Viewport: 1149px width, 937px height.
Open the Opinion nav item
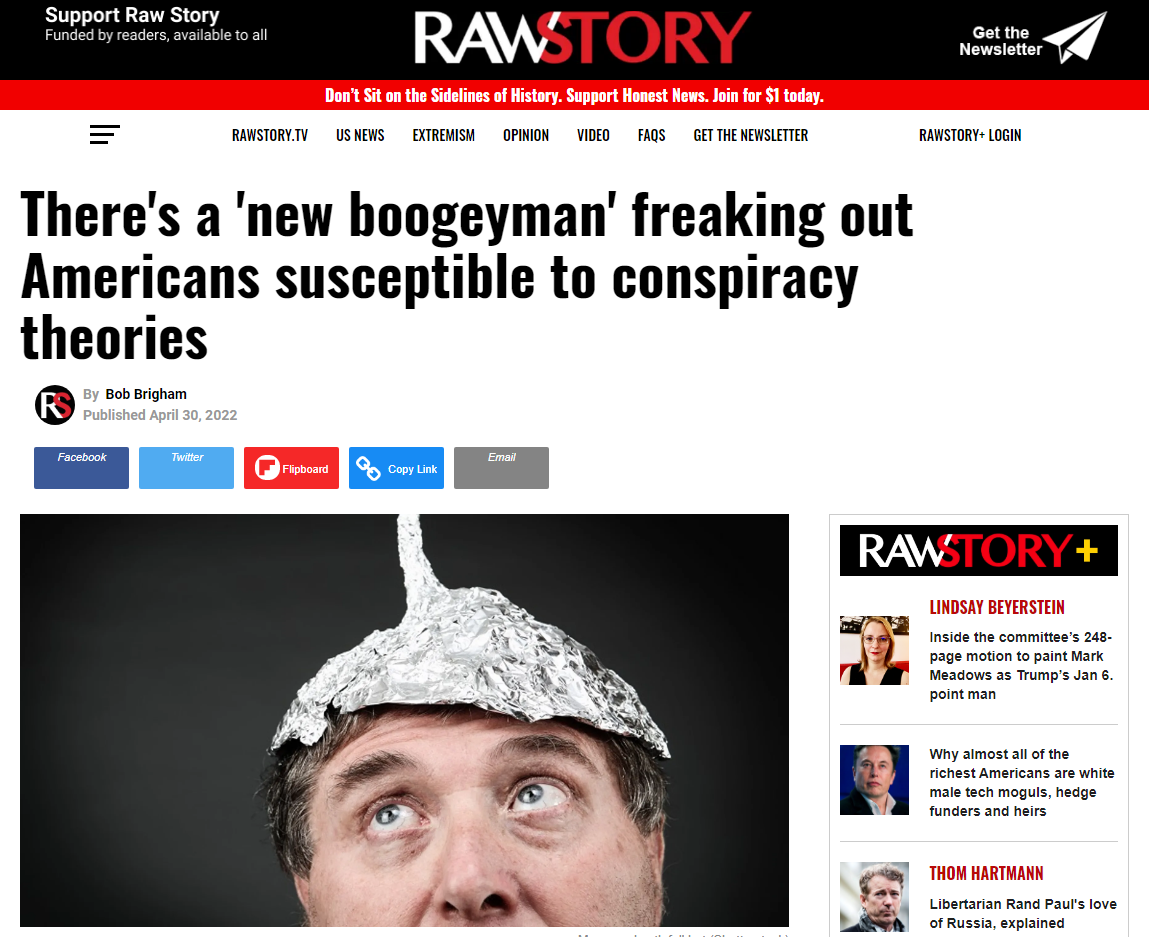(525, 136)
